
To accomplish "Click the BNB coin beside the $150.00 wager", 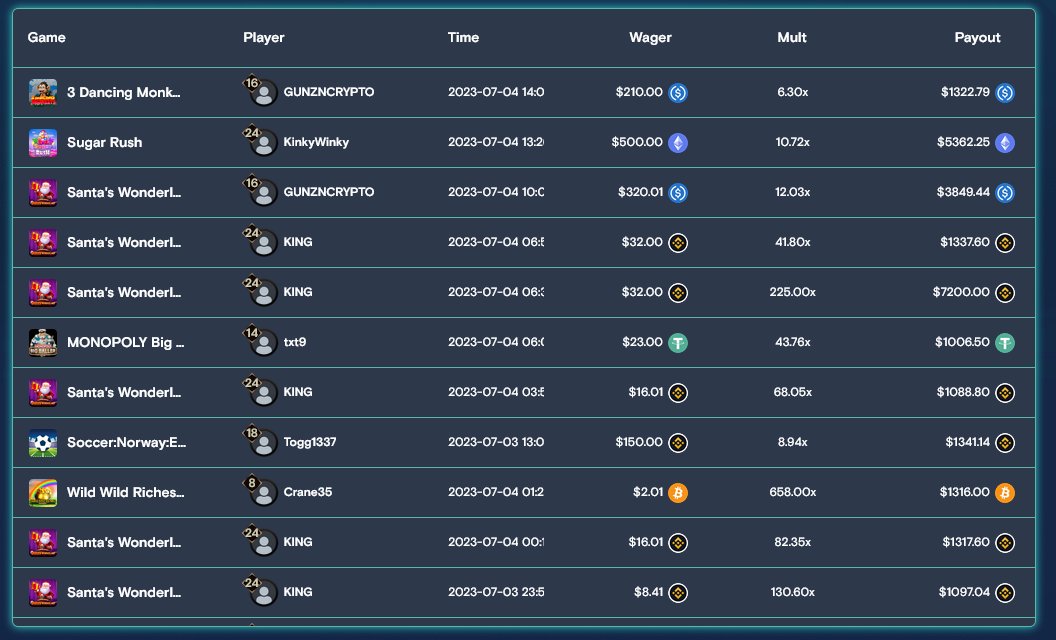I will 678,443.
